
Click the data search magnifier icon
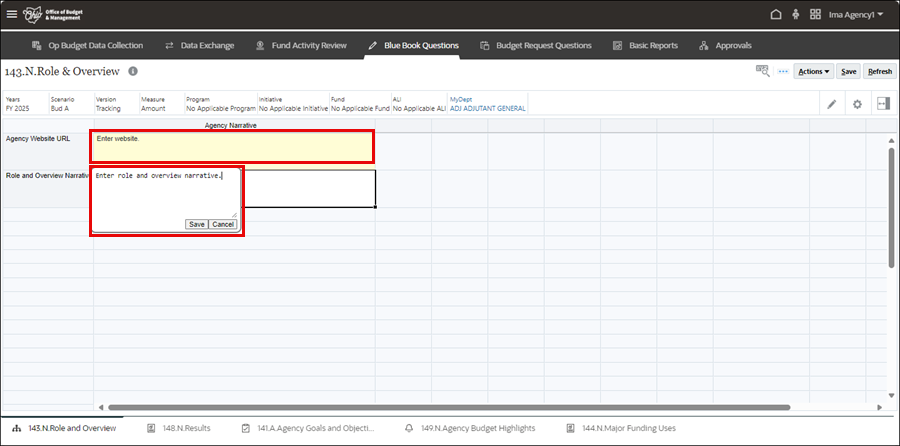[763, 72]
